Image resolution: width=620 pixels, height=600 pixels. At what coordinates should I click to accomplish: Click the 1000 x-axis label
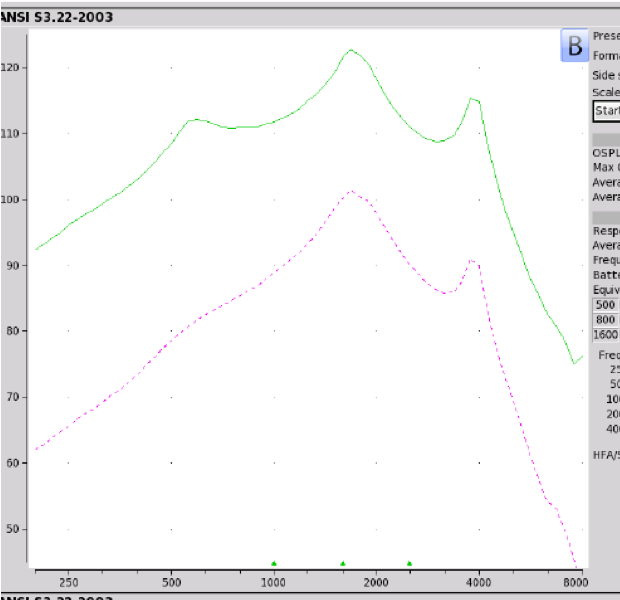(x=273, y=582)
